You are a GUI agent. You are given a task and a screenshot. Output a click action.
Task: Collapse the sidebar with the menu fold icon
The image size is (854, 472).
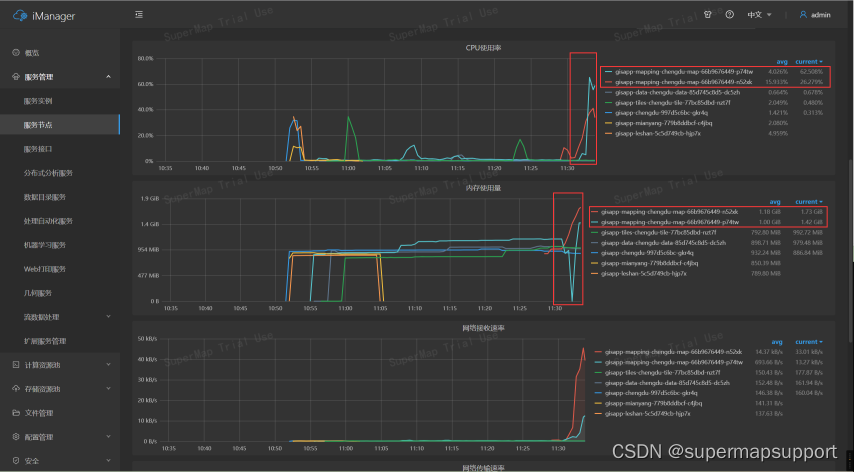(138, 15)
